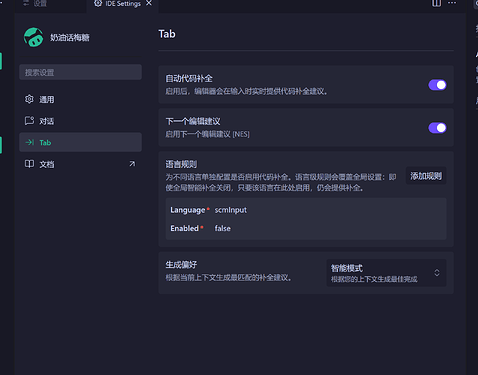Click the 语言规则 heading
Image resolution: width=478 pixels, height=375 pixels.
181,164
